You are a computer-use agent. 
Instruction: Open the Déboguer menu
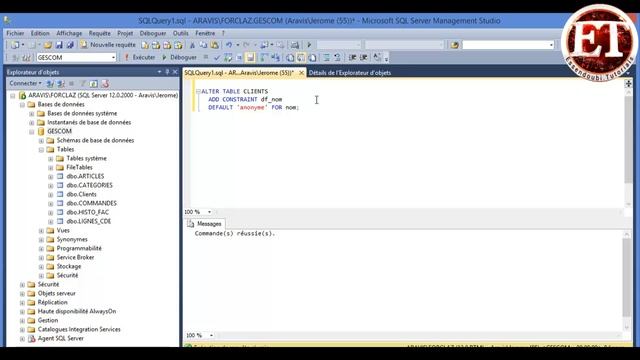153,33
